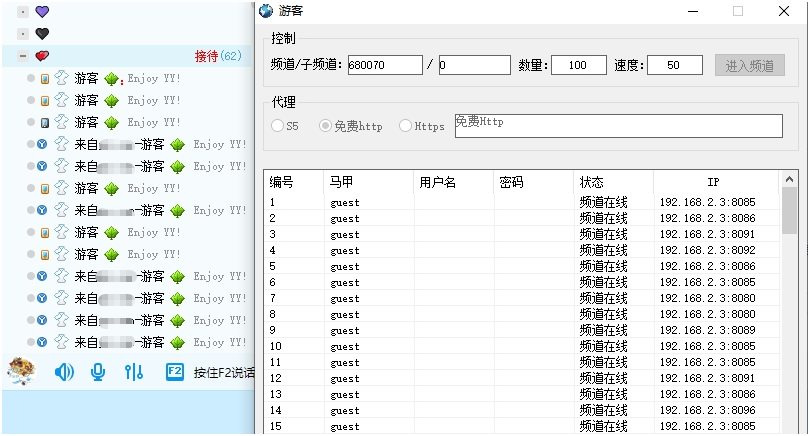The width and height of the screenshot is (810, 436).
Task: Click the speaker volume icon
Action: (x=64, y=372)
